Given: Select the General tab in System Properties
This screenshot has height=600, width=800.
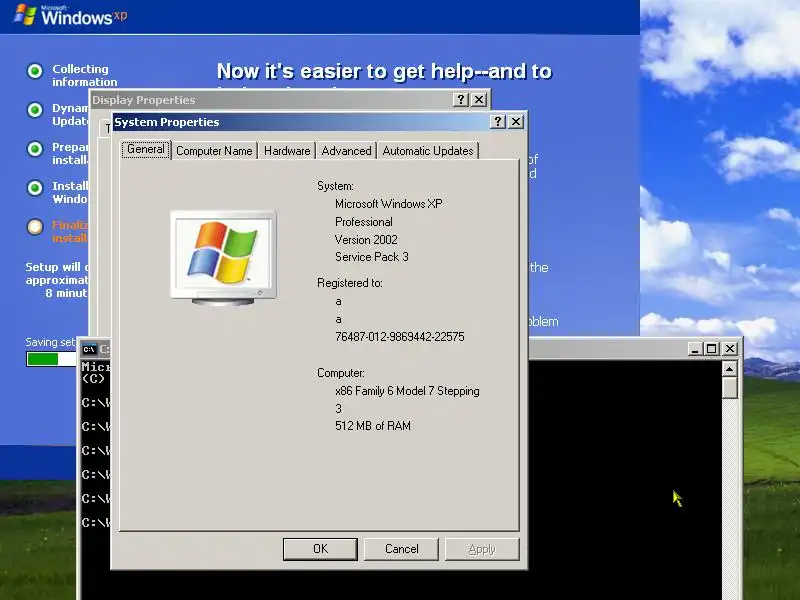Looking at the screenshot, I should 146,149.
